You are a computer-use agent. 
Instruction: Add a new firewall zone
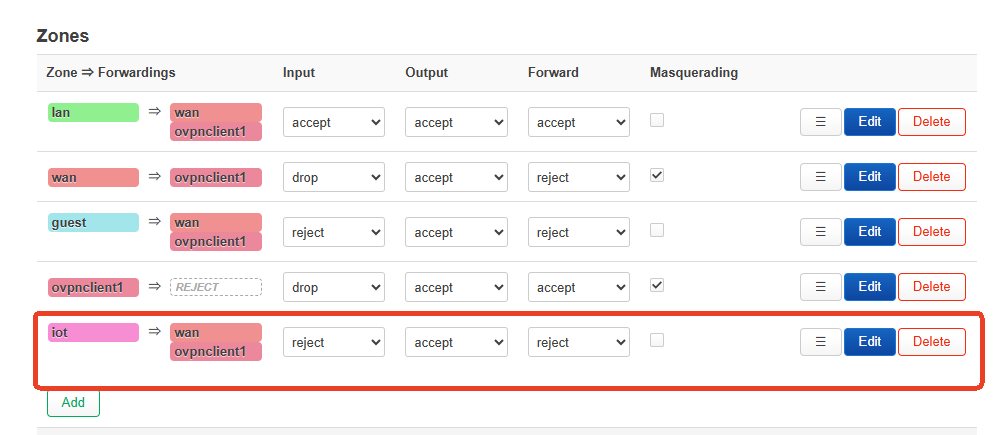tap(73, 403)
